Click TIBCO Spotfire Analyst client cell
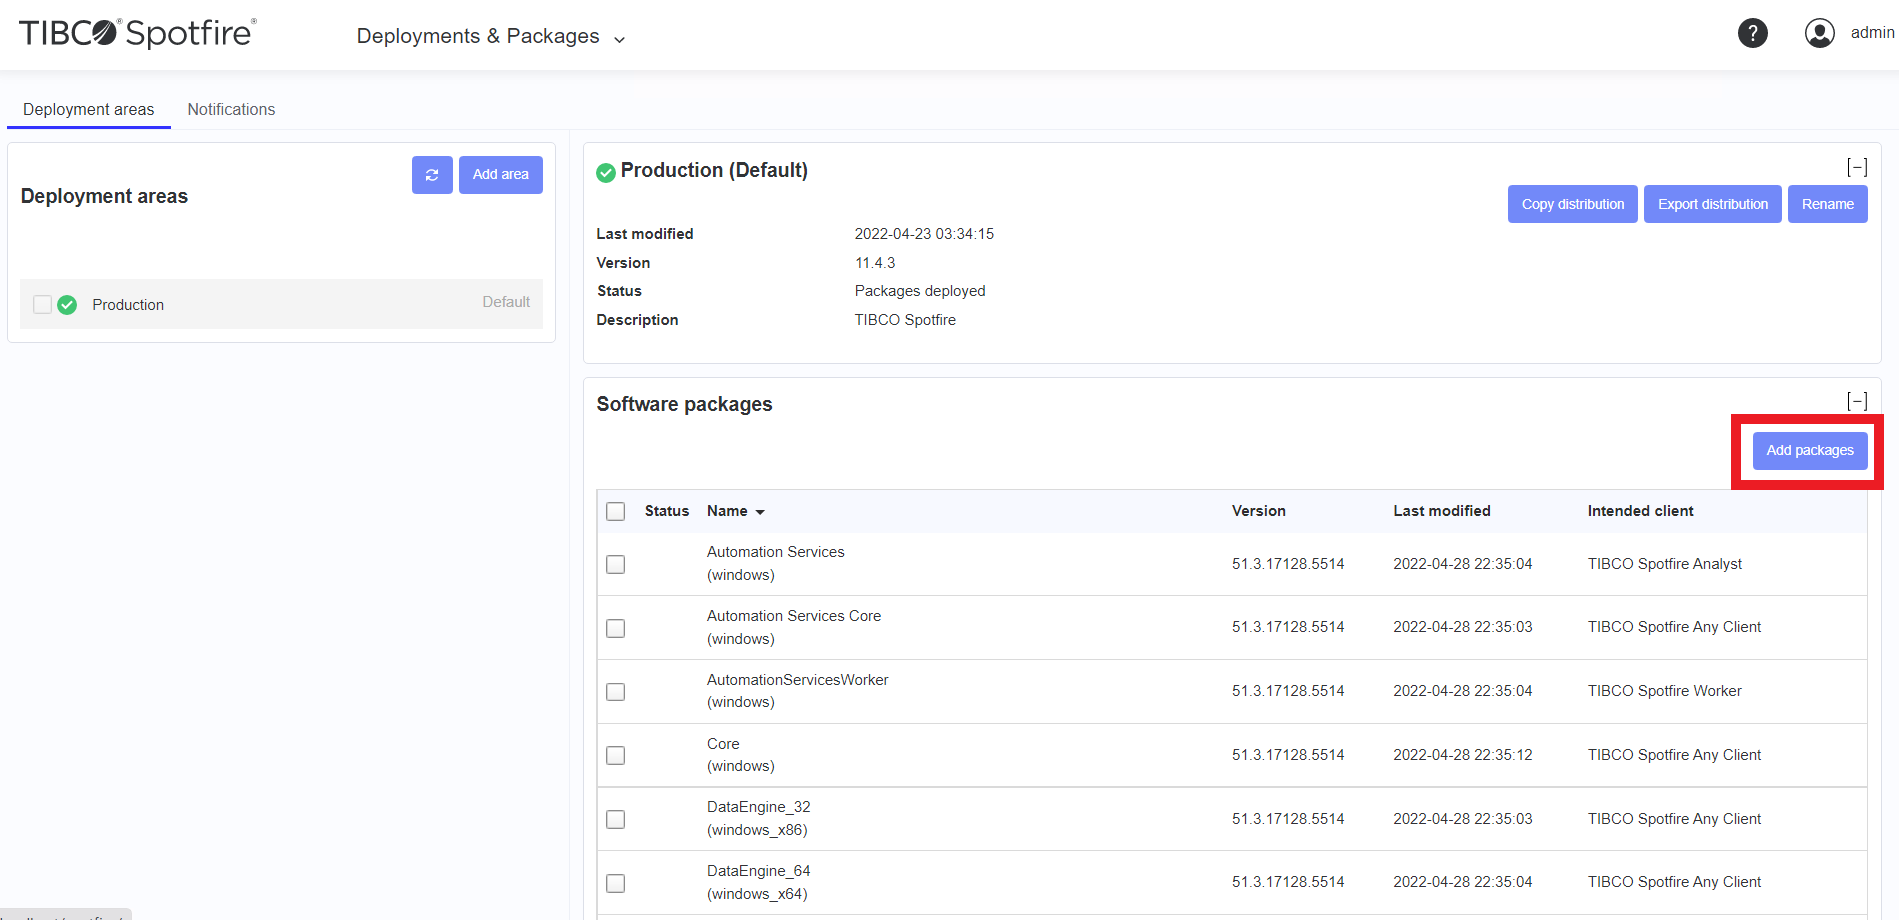The height and width of the screenshot is (920, 1899). coord(1665,564)
